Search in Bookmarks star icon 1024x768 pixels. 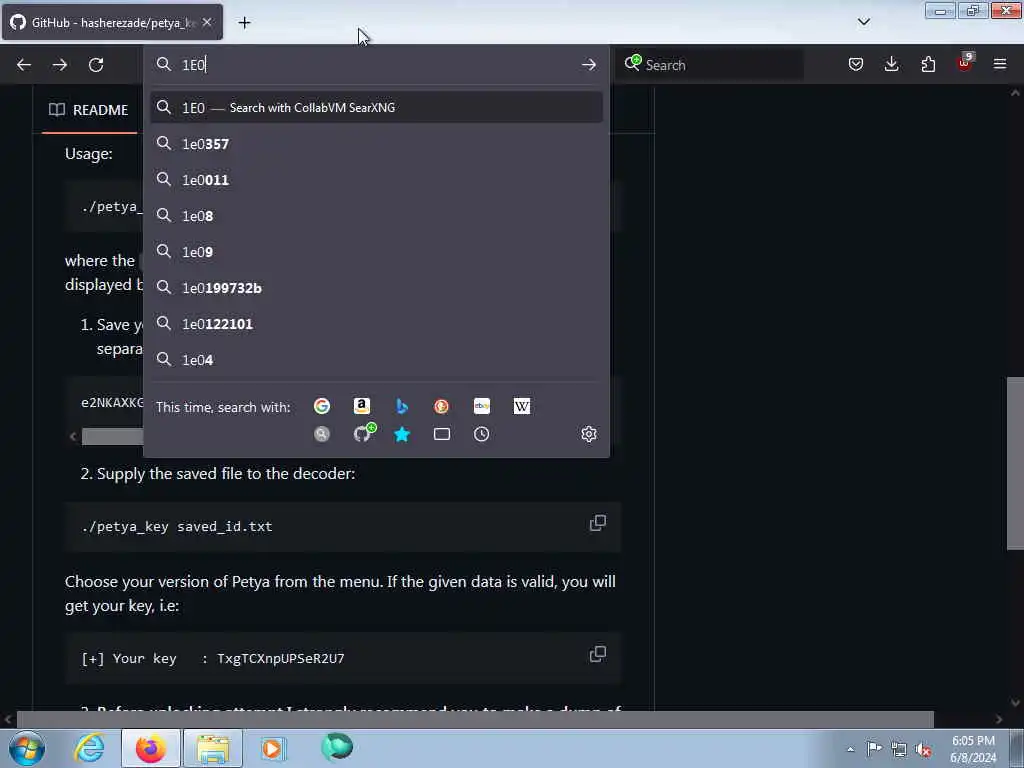(x=402, y=434)
